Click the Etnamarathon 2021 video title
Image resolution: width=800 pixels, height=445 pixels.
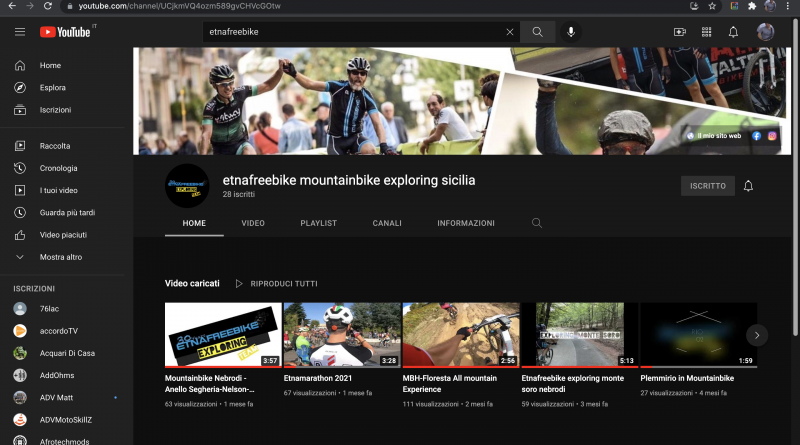(x=318, y=378)
